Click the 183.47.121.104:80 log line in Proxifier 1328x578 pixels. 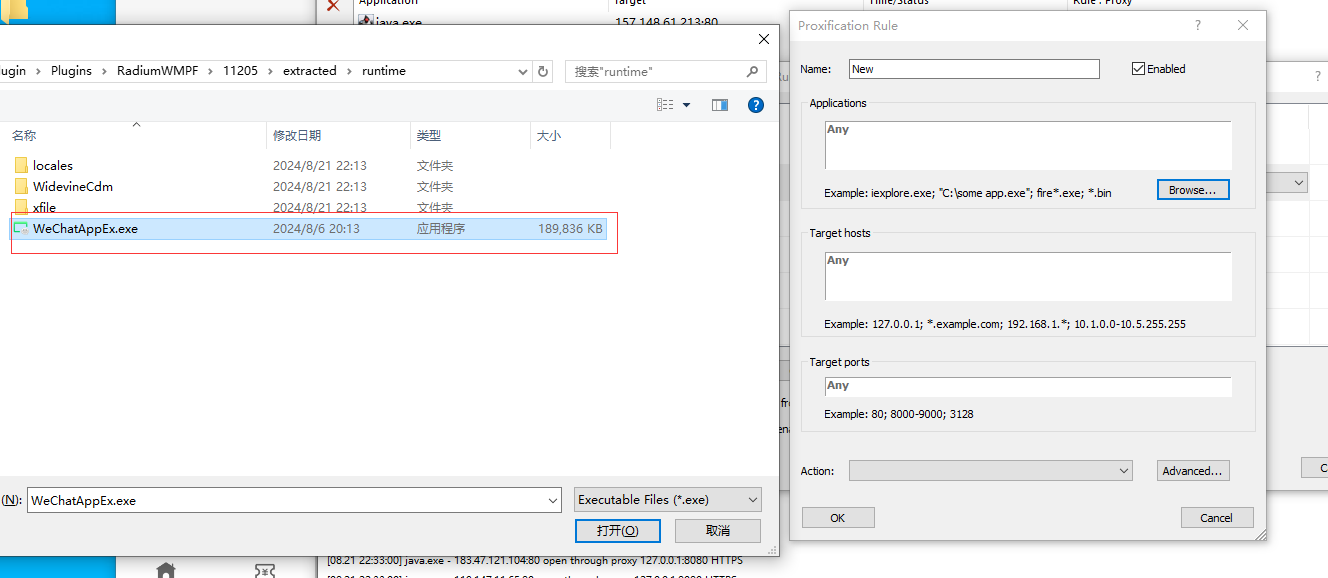(533, 561)
